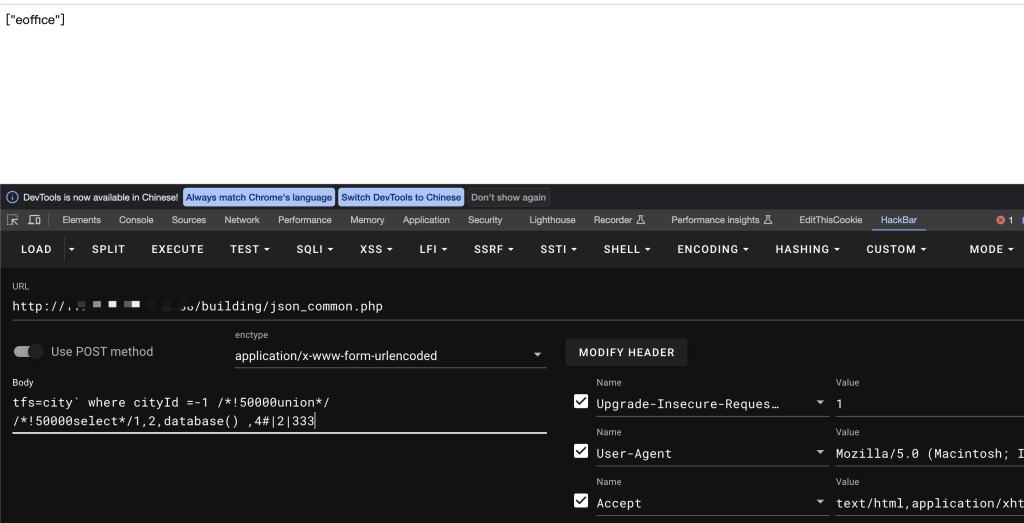Switch to the Elements tab
This screenshot has height=523, width=1024.
point(82,220)
